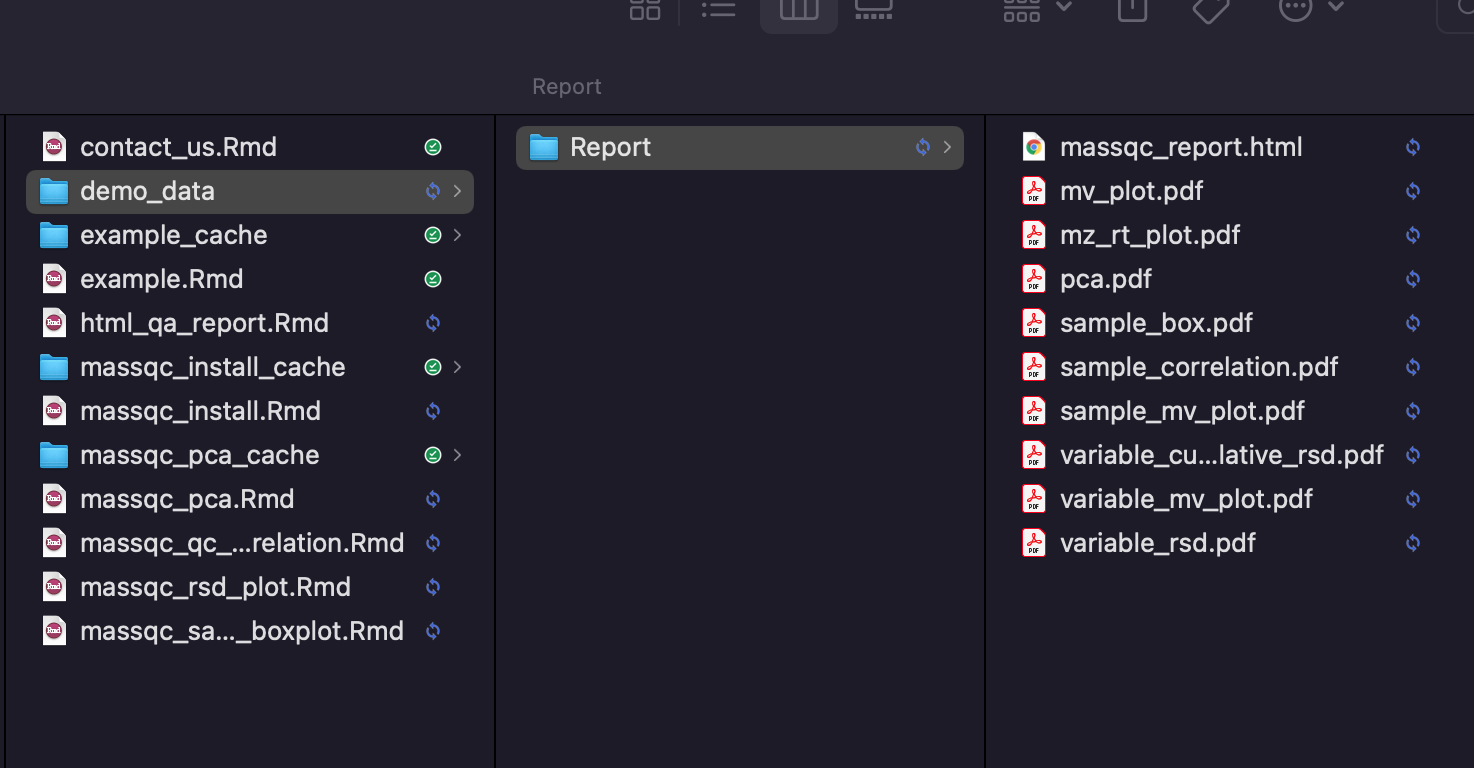Click the sync status icon beside mv_plot.pdf
Screen dimensions: 1474x768
[x=1413, y=191]
